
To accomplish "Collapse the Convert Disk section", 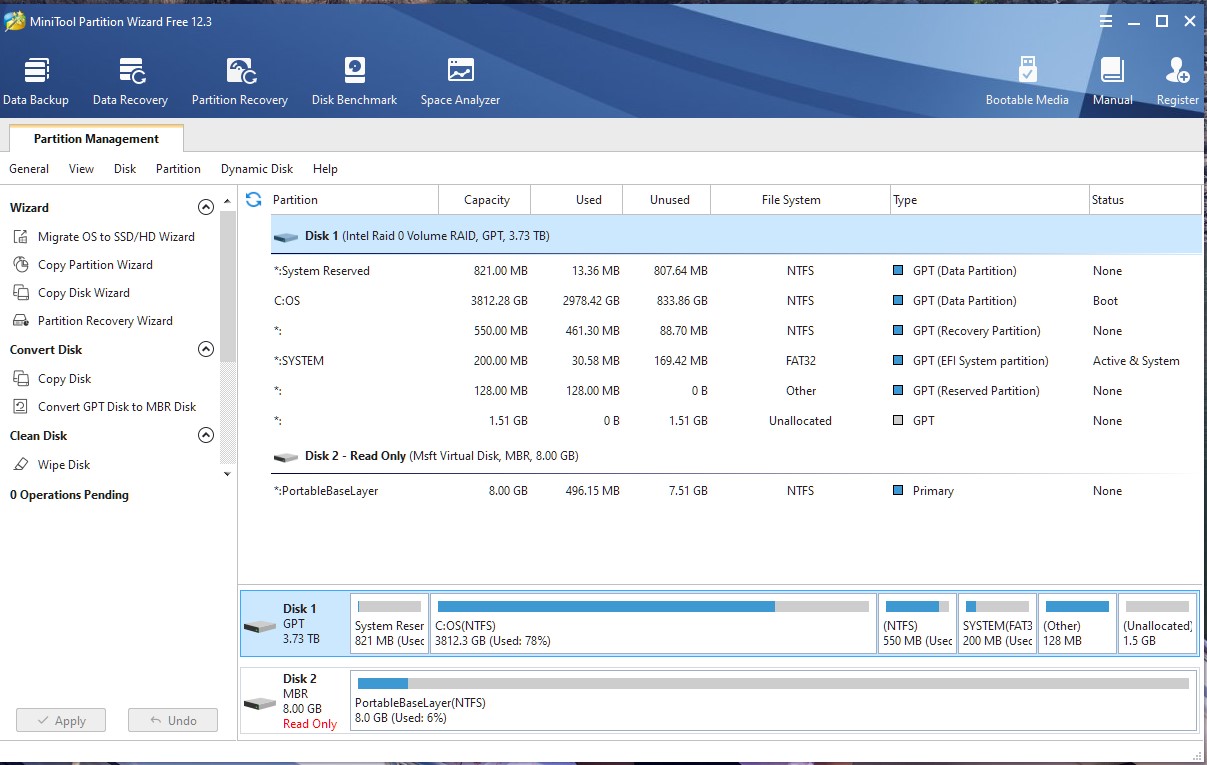I will [x=206, y=350].
